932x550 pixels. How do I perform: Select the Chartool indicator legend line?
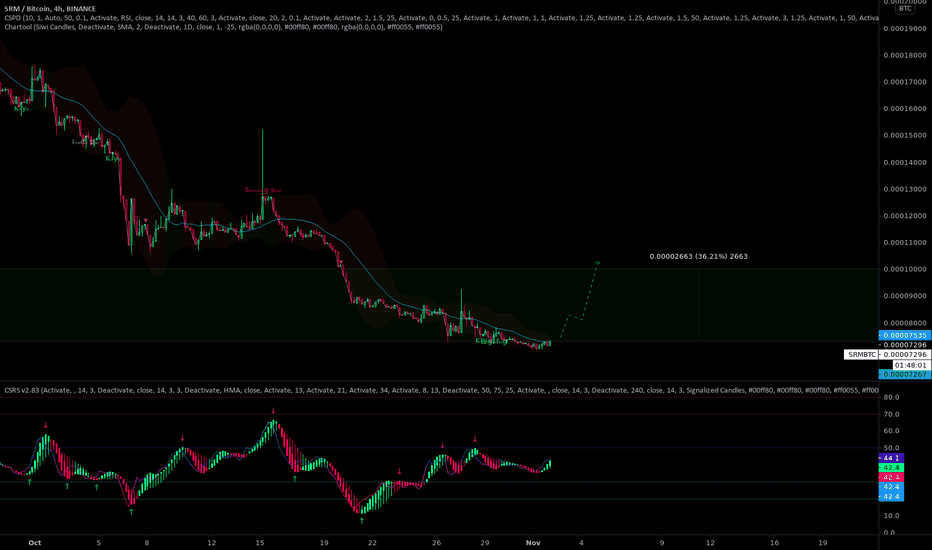pyautogui.click(x=223, y=27)
